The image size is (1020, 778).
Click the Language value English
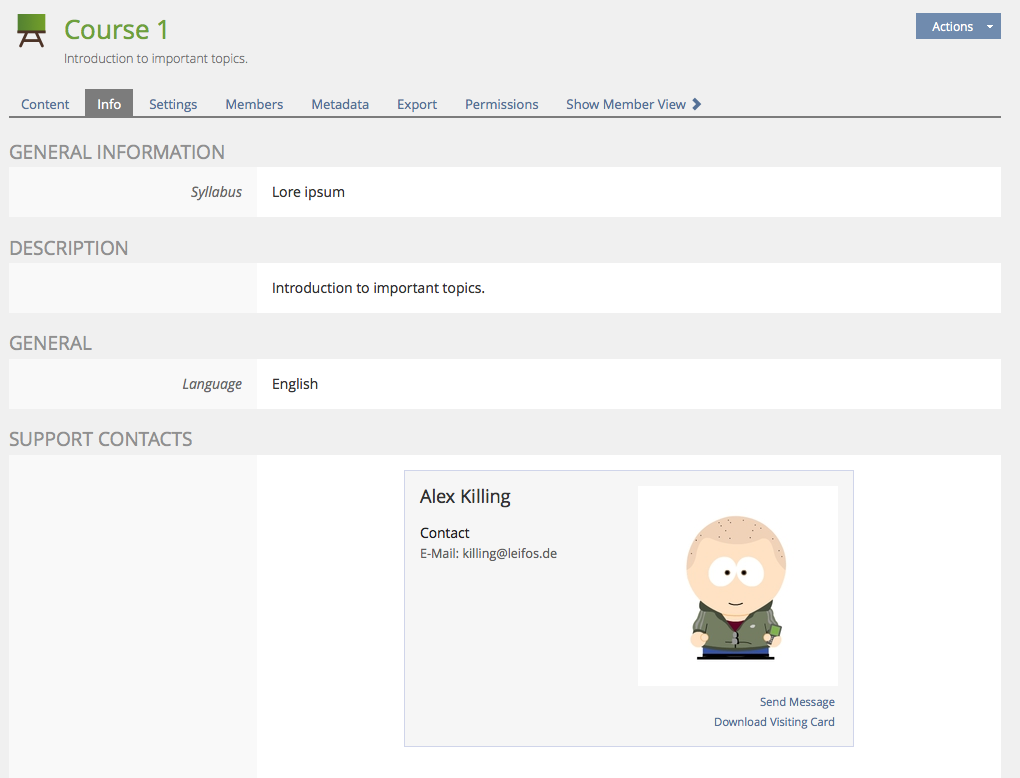(x=295, y=384)
